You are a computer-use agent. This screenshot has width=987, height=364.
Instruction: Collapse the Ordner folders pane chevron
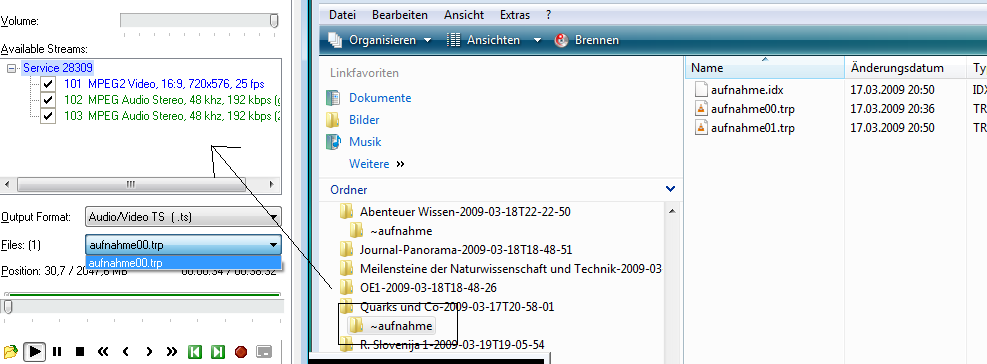(670, 189)
